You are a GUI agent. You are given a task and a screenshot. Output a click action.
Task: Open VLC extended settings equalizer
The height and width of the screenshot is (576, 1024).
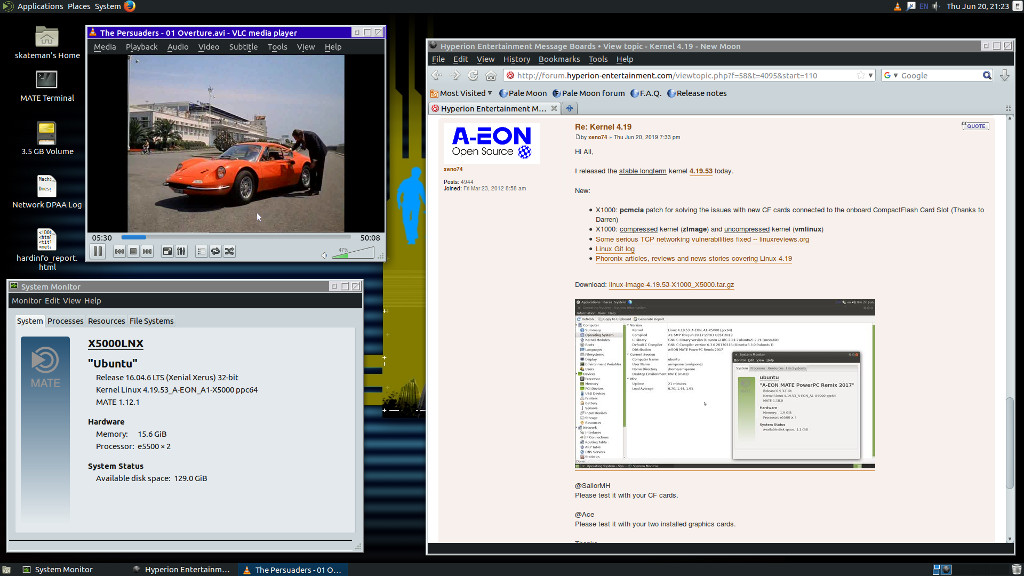click(182, 251)
